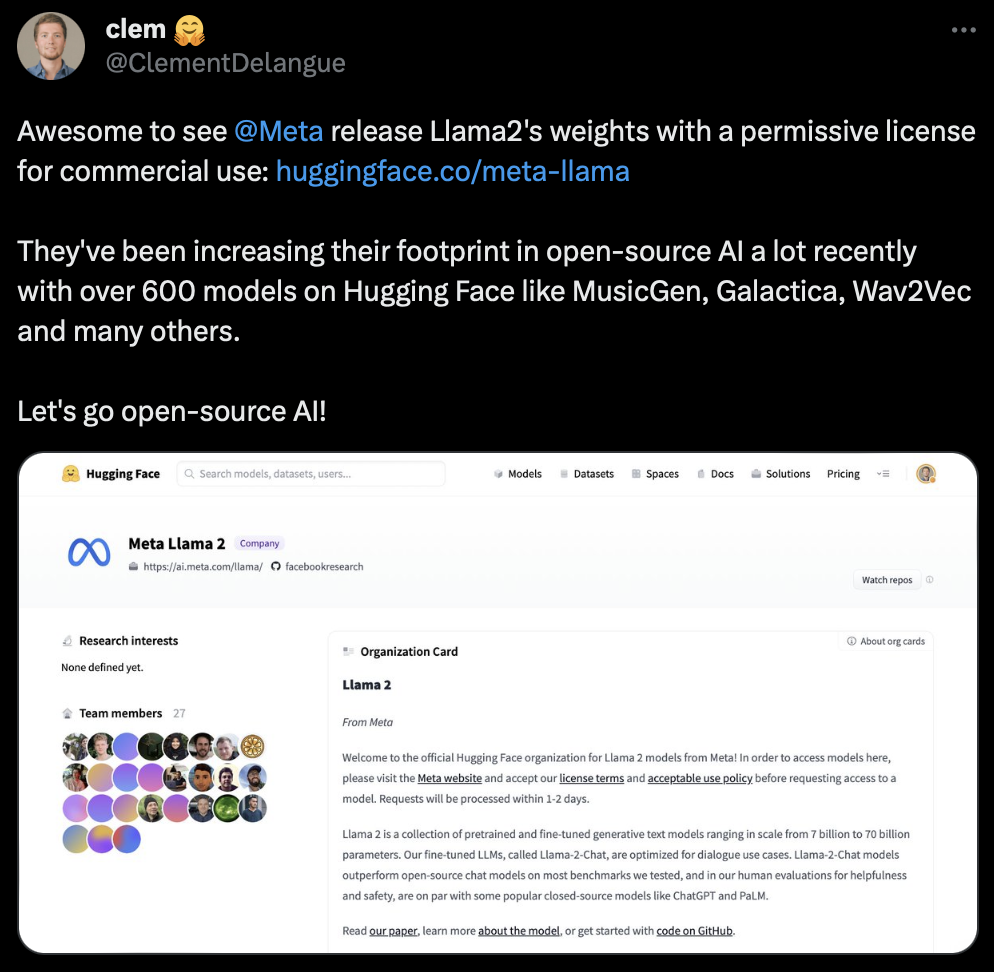Open the Pricing page

coord(843,474)
